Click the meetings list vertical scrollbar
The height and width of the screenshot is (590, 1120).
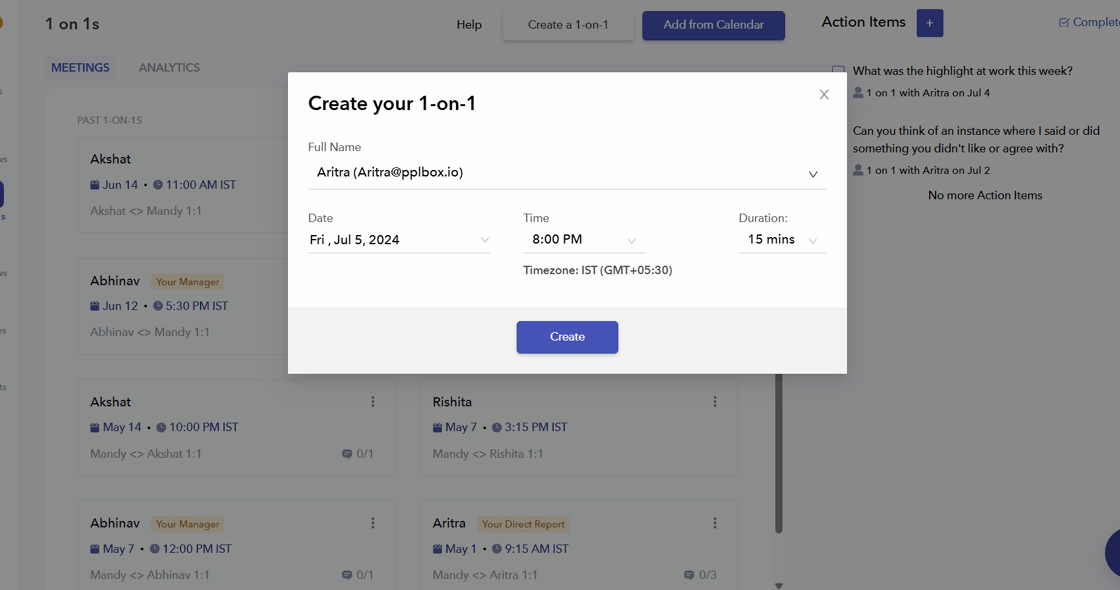click(x=779, y=450)
